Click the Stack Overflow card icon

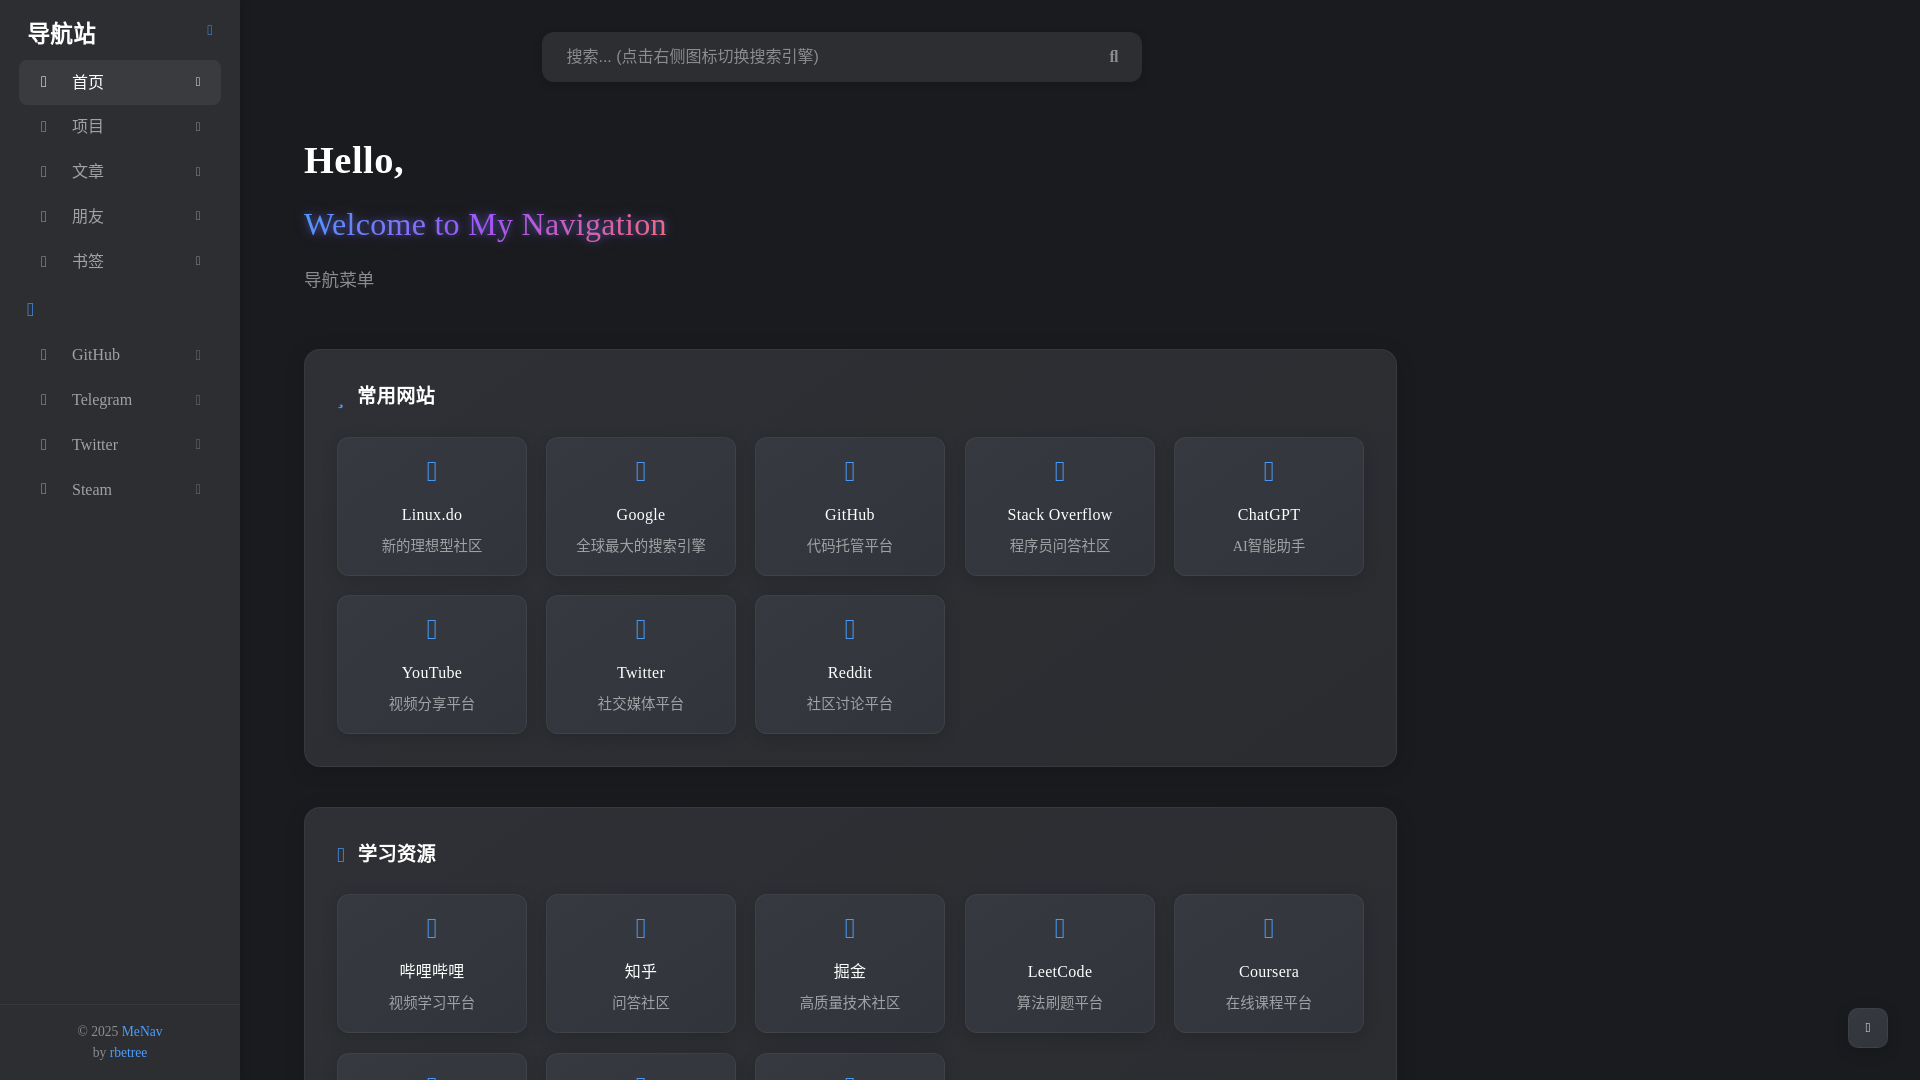pyautogui.click(x=1060, y=471)
